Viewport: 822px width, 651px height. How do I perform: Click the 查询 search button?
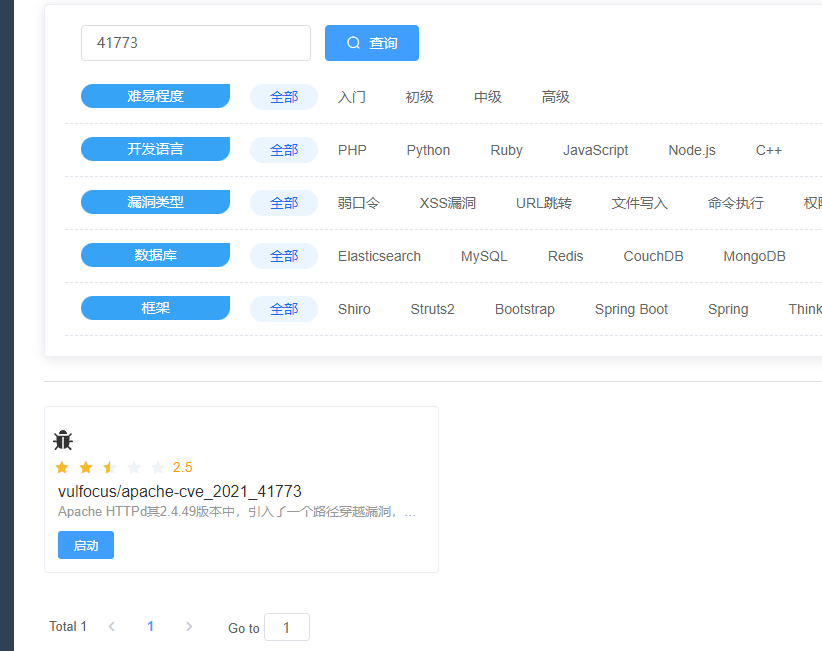tap(371, 43)
